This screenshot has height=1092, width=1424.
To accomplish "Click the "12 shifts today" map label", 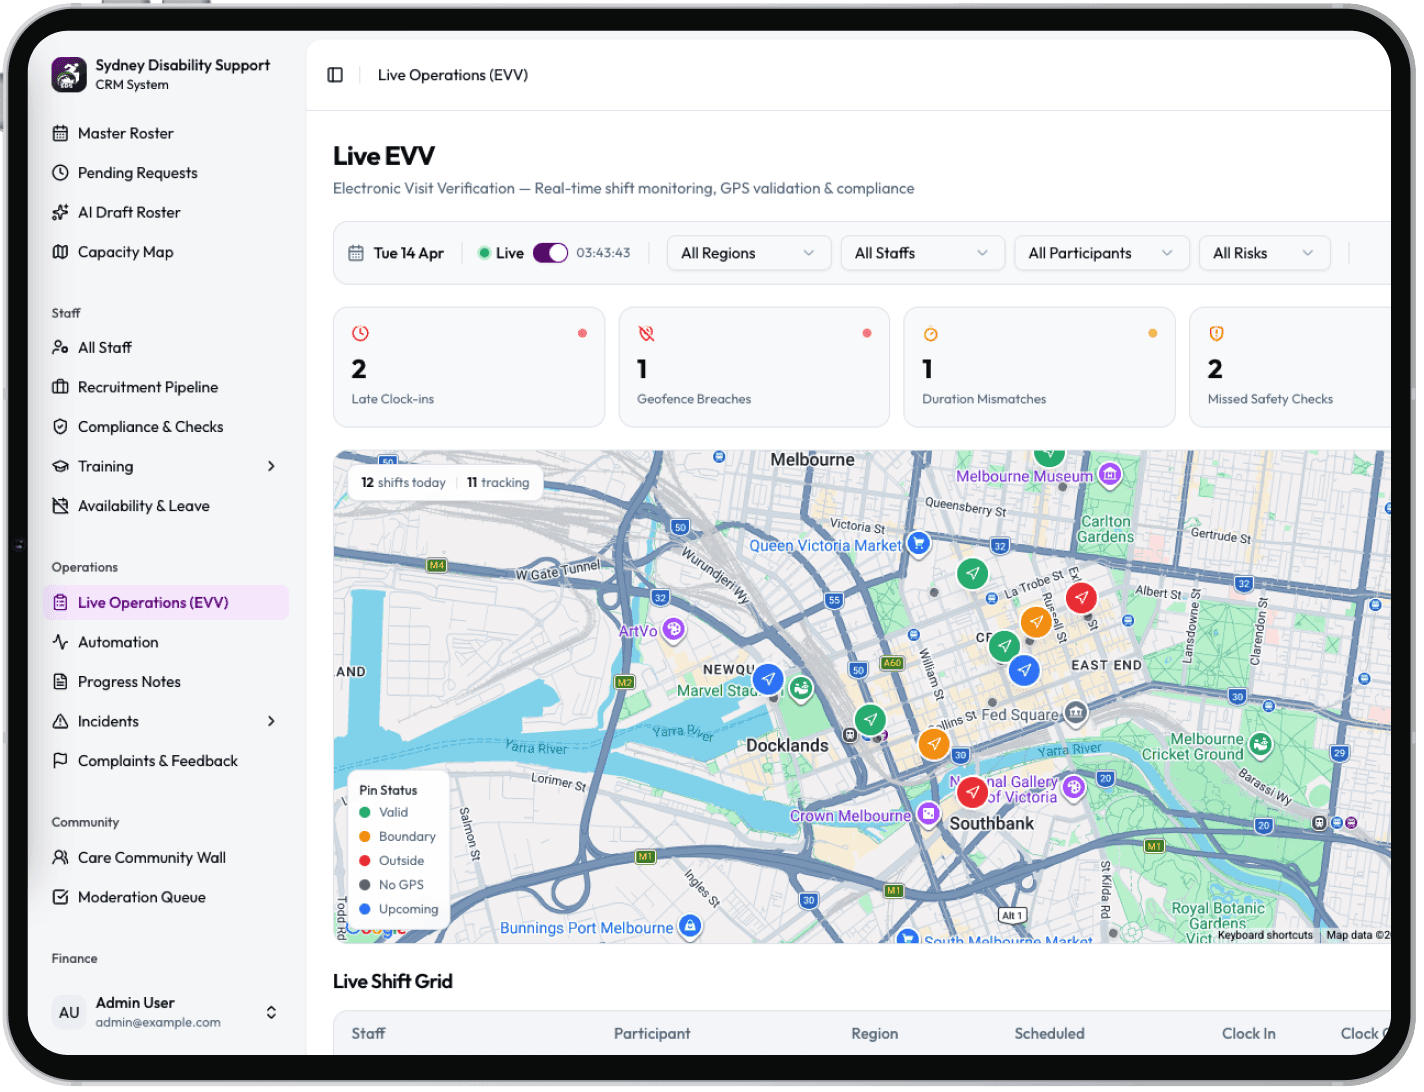I will click(x=403, y=482).
